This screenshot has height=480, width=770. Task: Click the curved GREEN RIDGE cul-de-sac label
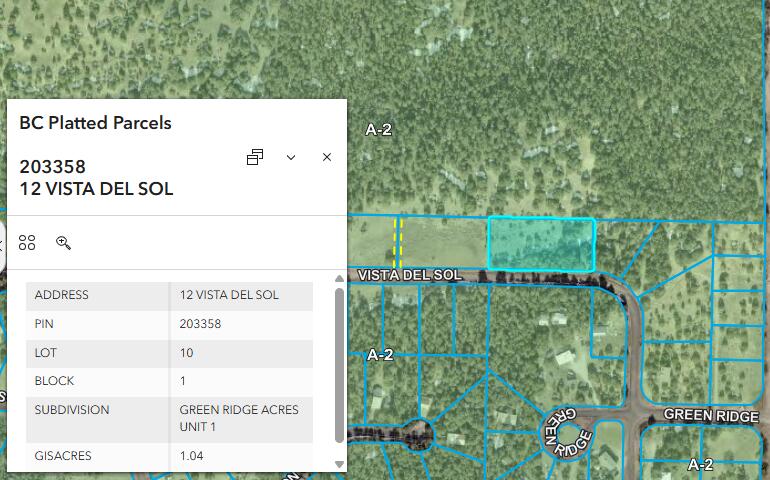click(569, 433)
